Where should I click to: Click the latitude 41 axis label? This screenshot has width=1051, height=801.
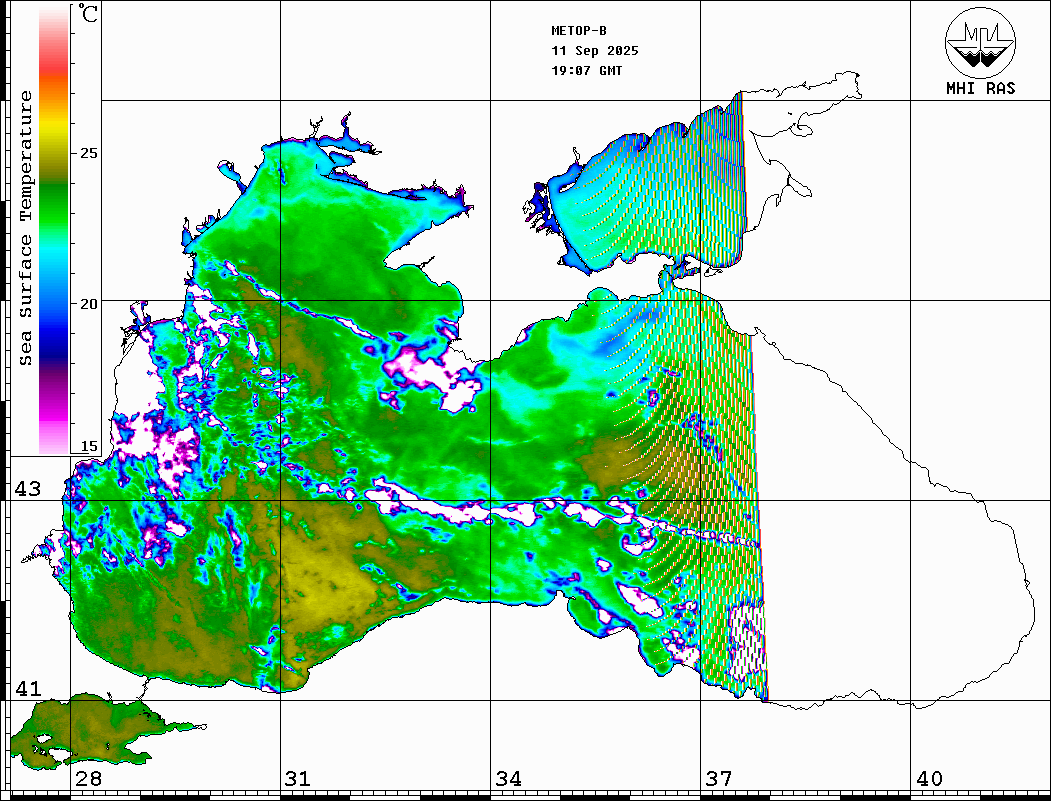(x=27, y=688)
